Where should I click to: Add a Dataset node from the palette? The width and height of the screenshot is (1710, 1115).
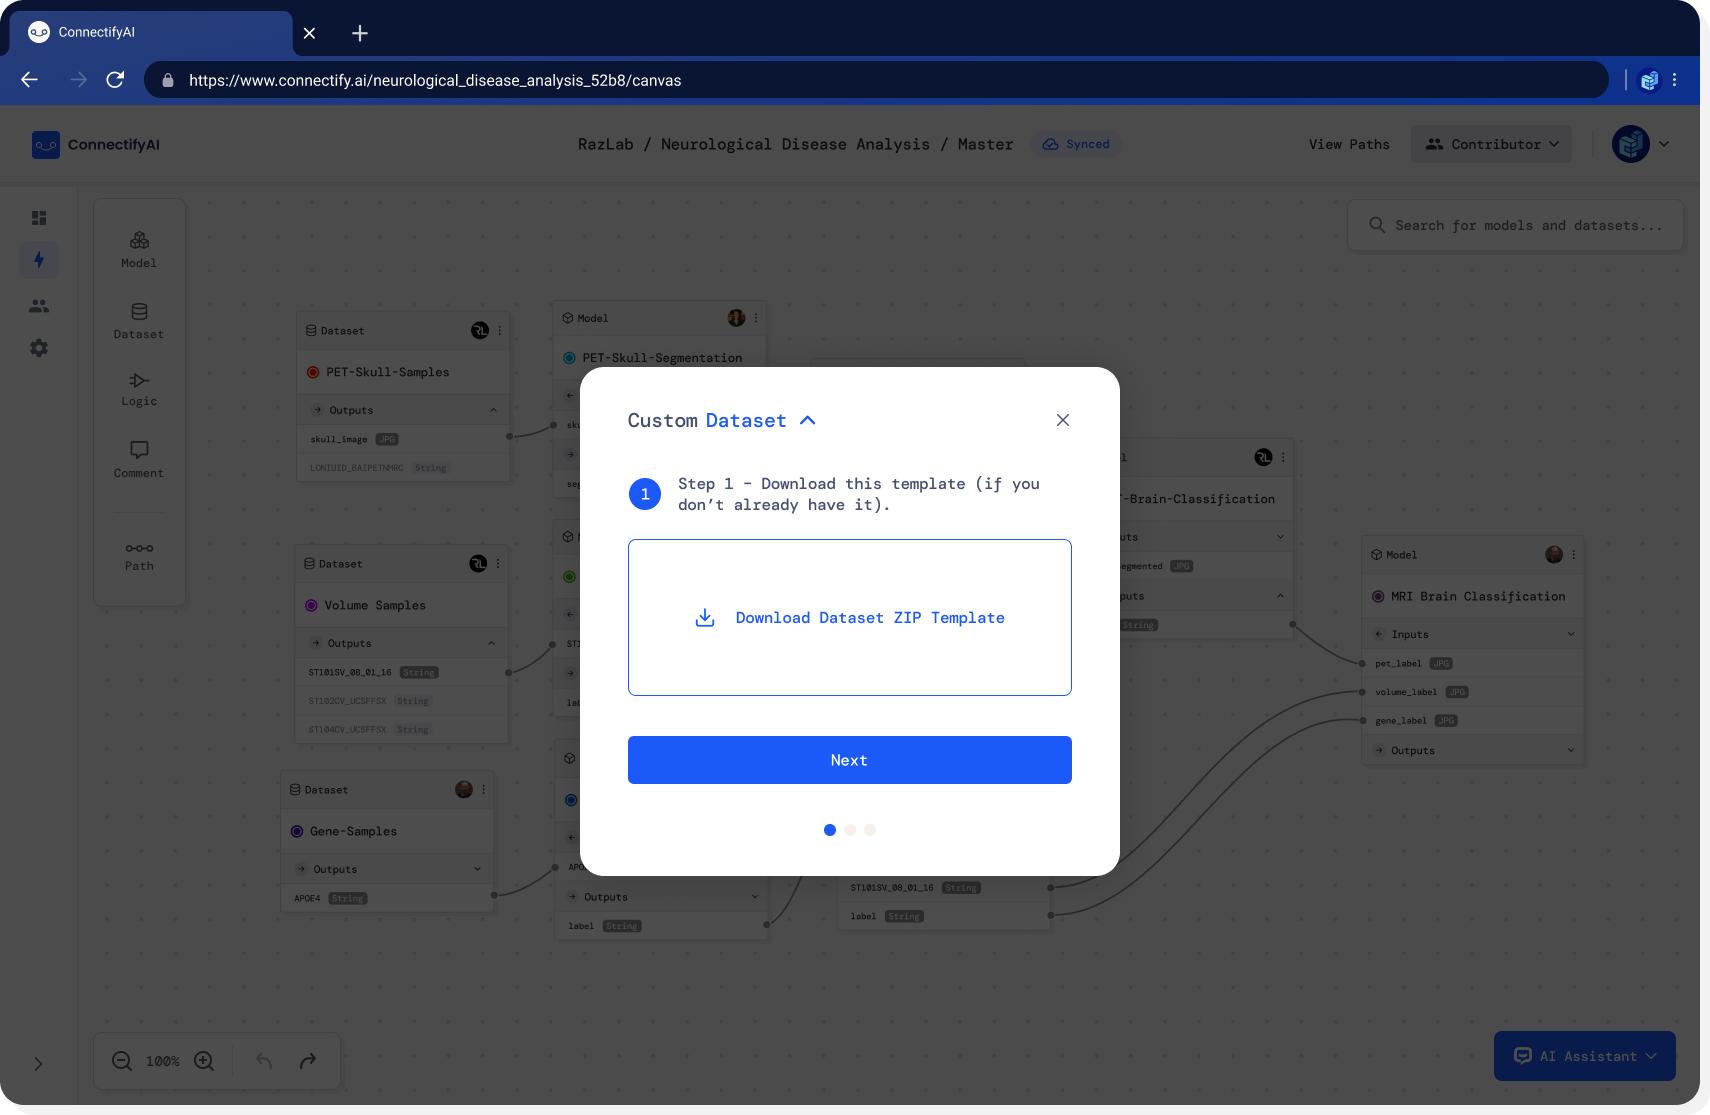point(139,321)
